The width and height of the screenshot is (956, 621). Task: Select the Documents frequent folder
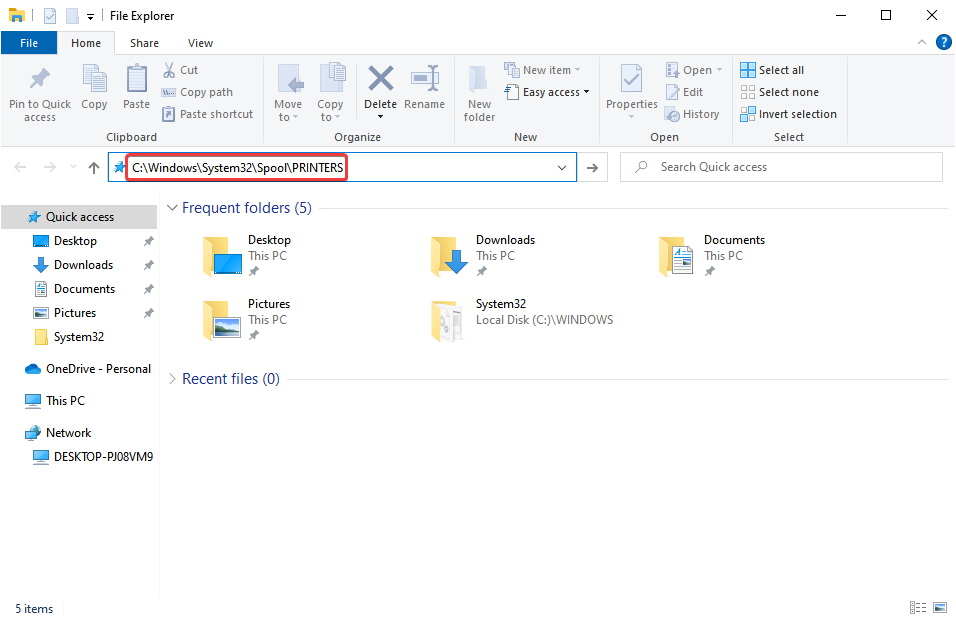click(712, 256)
